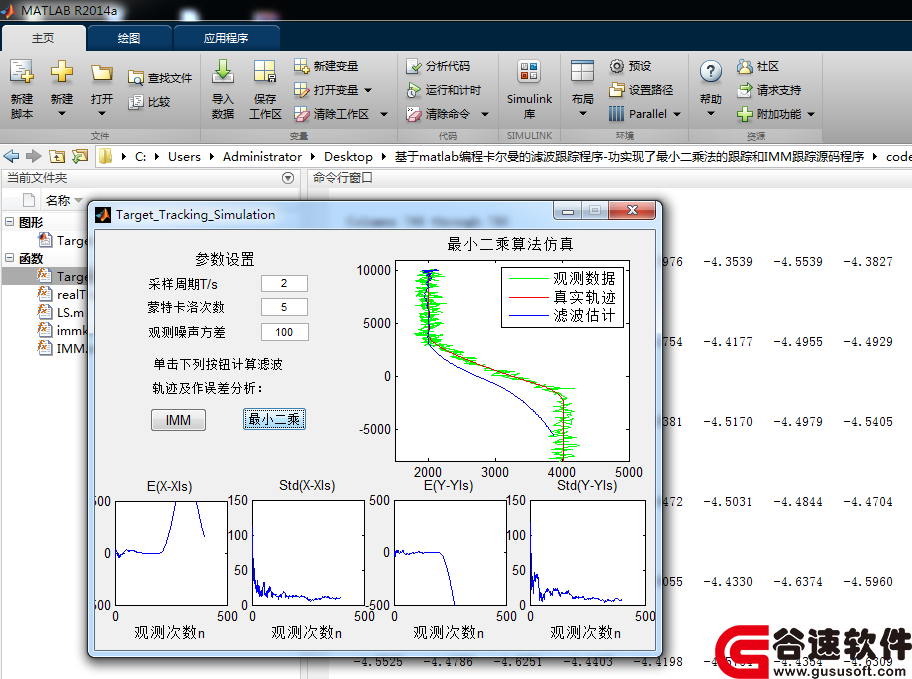The width and height of the screenshot is (912, 679).
Task: Open the Simulink Library icon
Action: pos(529,72)
